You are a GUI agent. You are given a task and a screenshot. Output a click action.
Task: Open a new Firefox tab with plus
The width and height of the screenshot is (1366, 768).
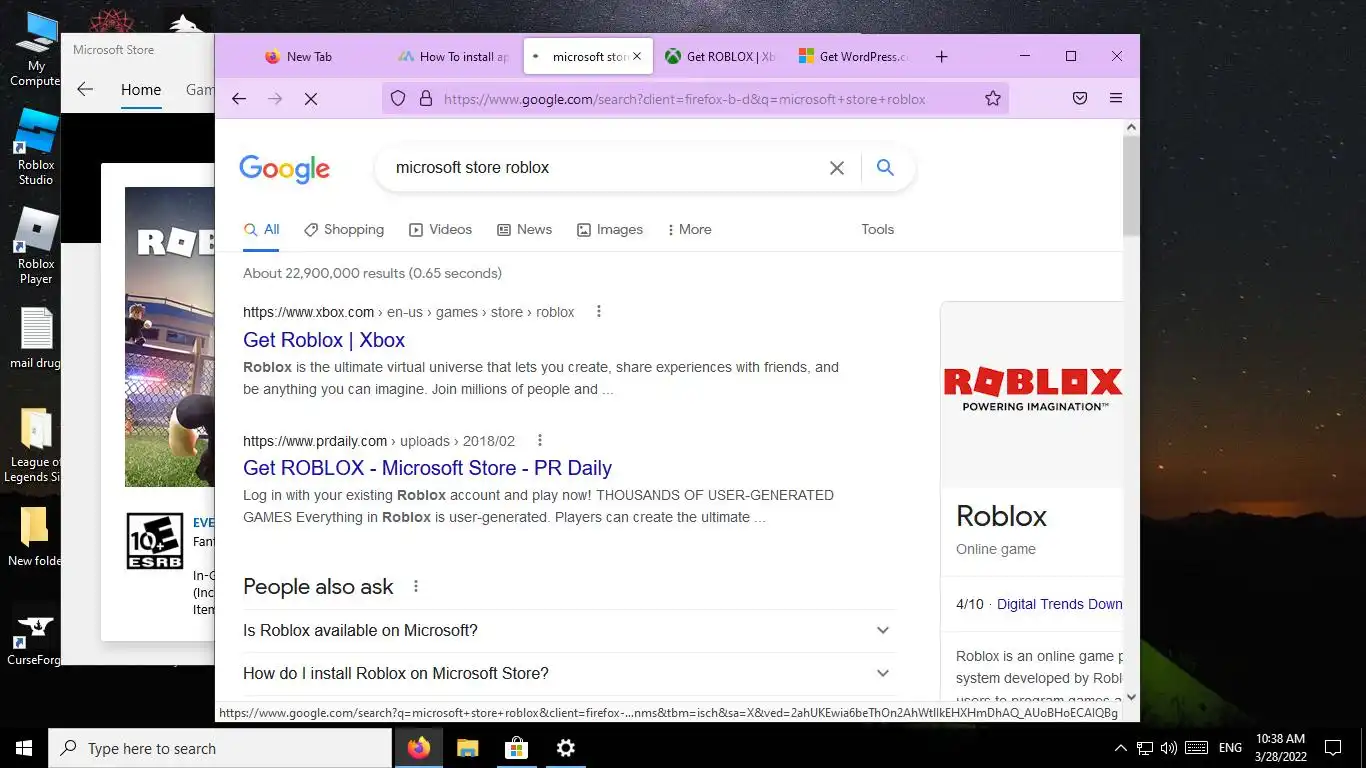click(941, 57)
